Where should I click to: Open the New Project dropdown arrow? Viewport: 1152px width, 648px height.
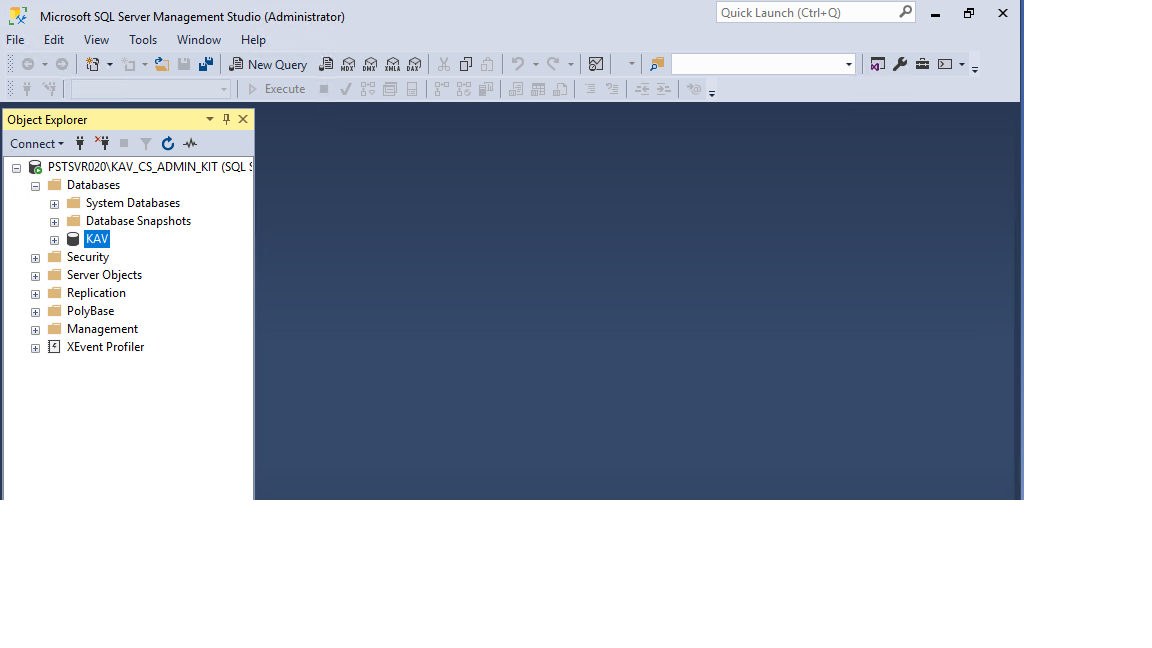click(109, 65)
